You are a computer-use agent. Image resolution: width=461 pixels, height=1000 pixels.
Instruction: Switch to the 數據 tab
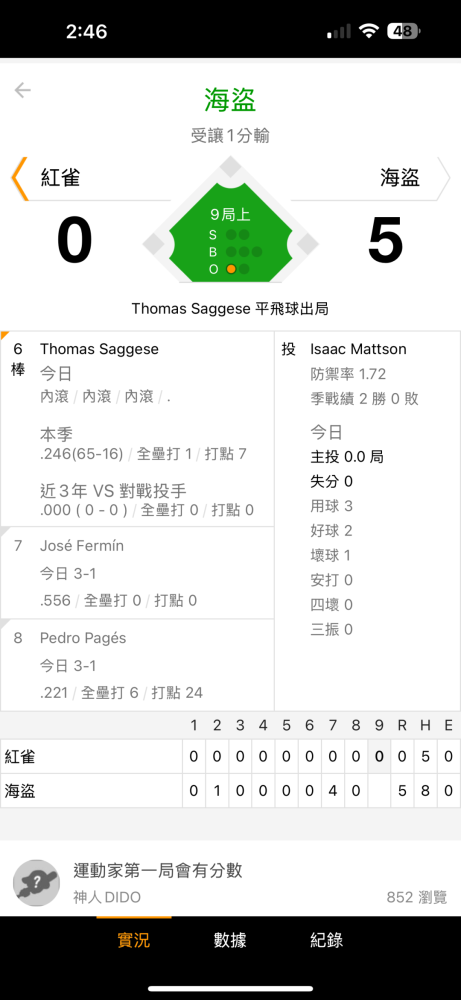click(230, 940)
